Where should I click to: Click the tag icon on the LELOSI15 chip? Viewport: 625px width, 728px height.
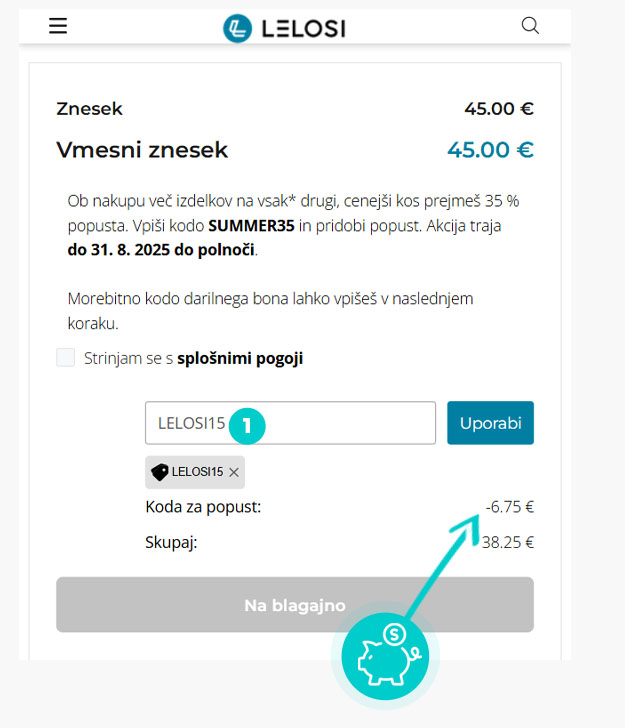160,472
